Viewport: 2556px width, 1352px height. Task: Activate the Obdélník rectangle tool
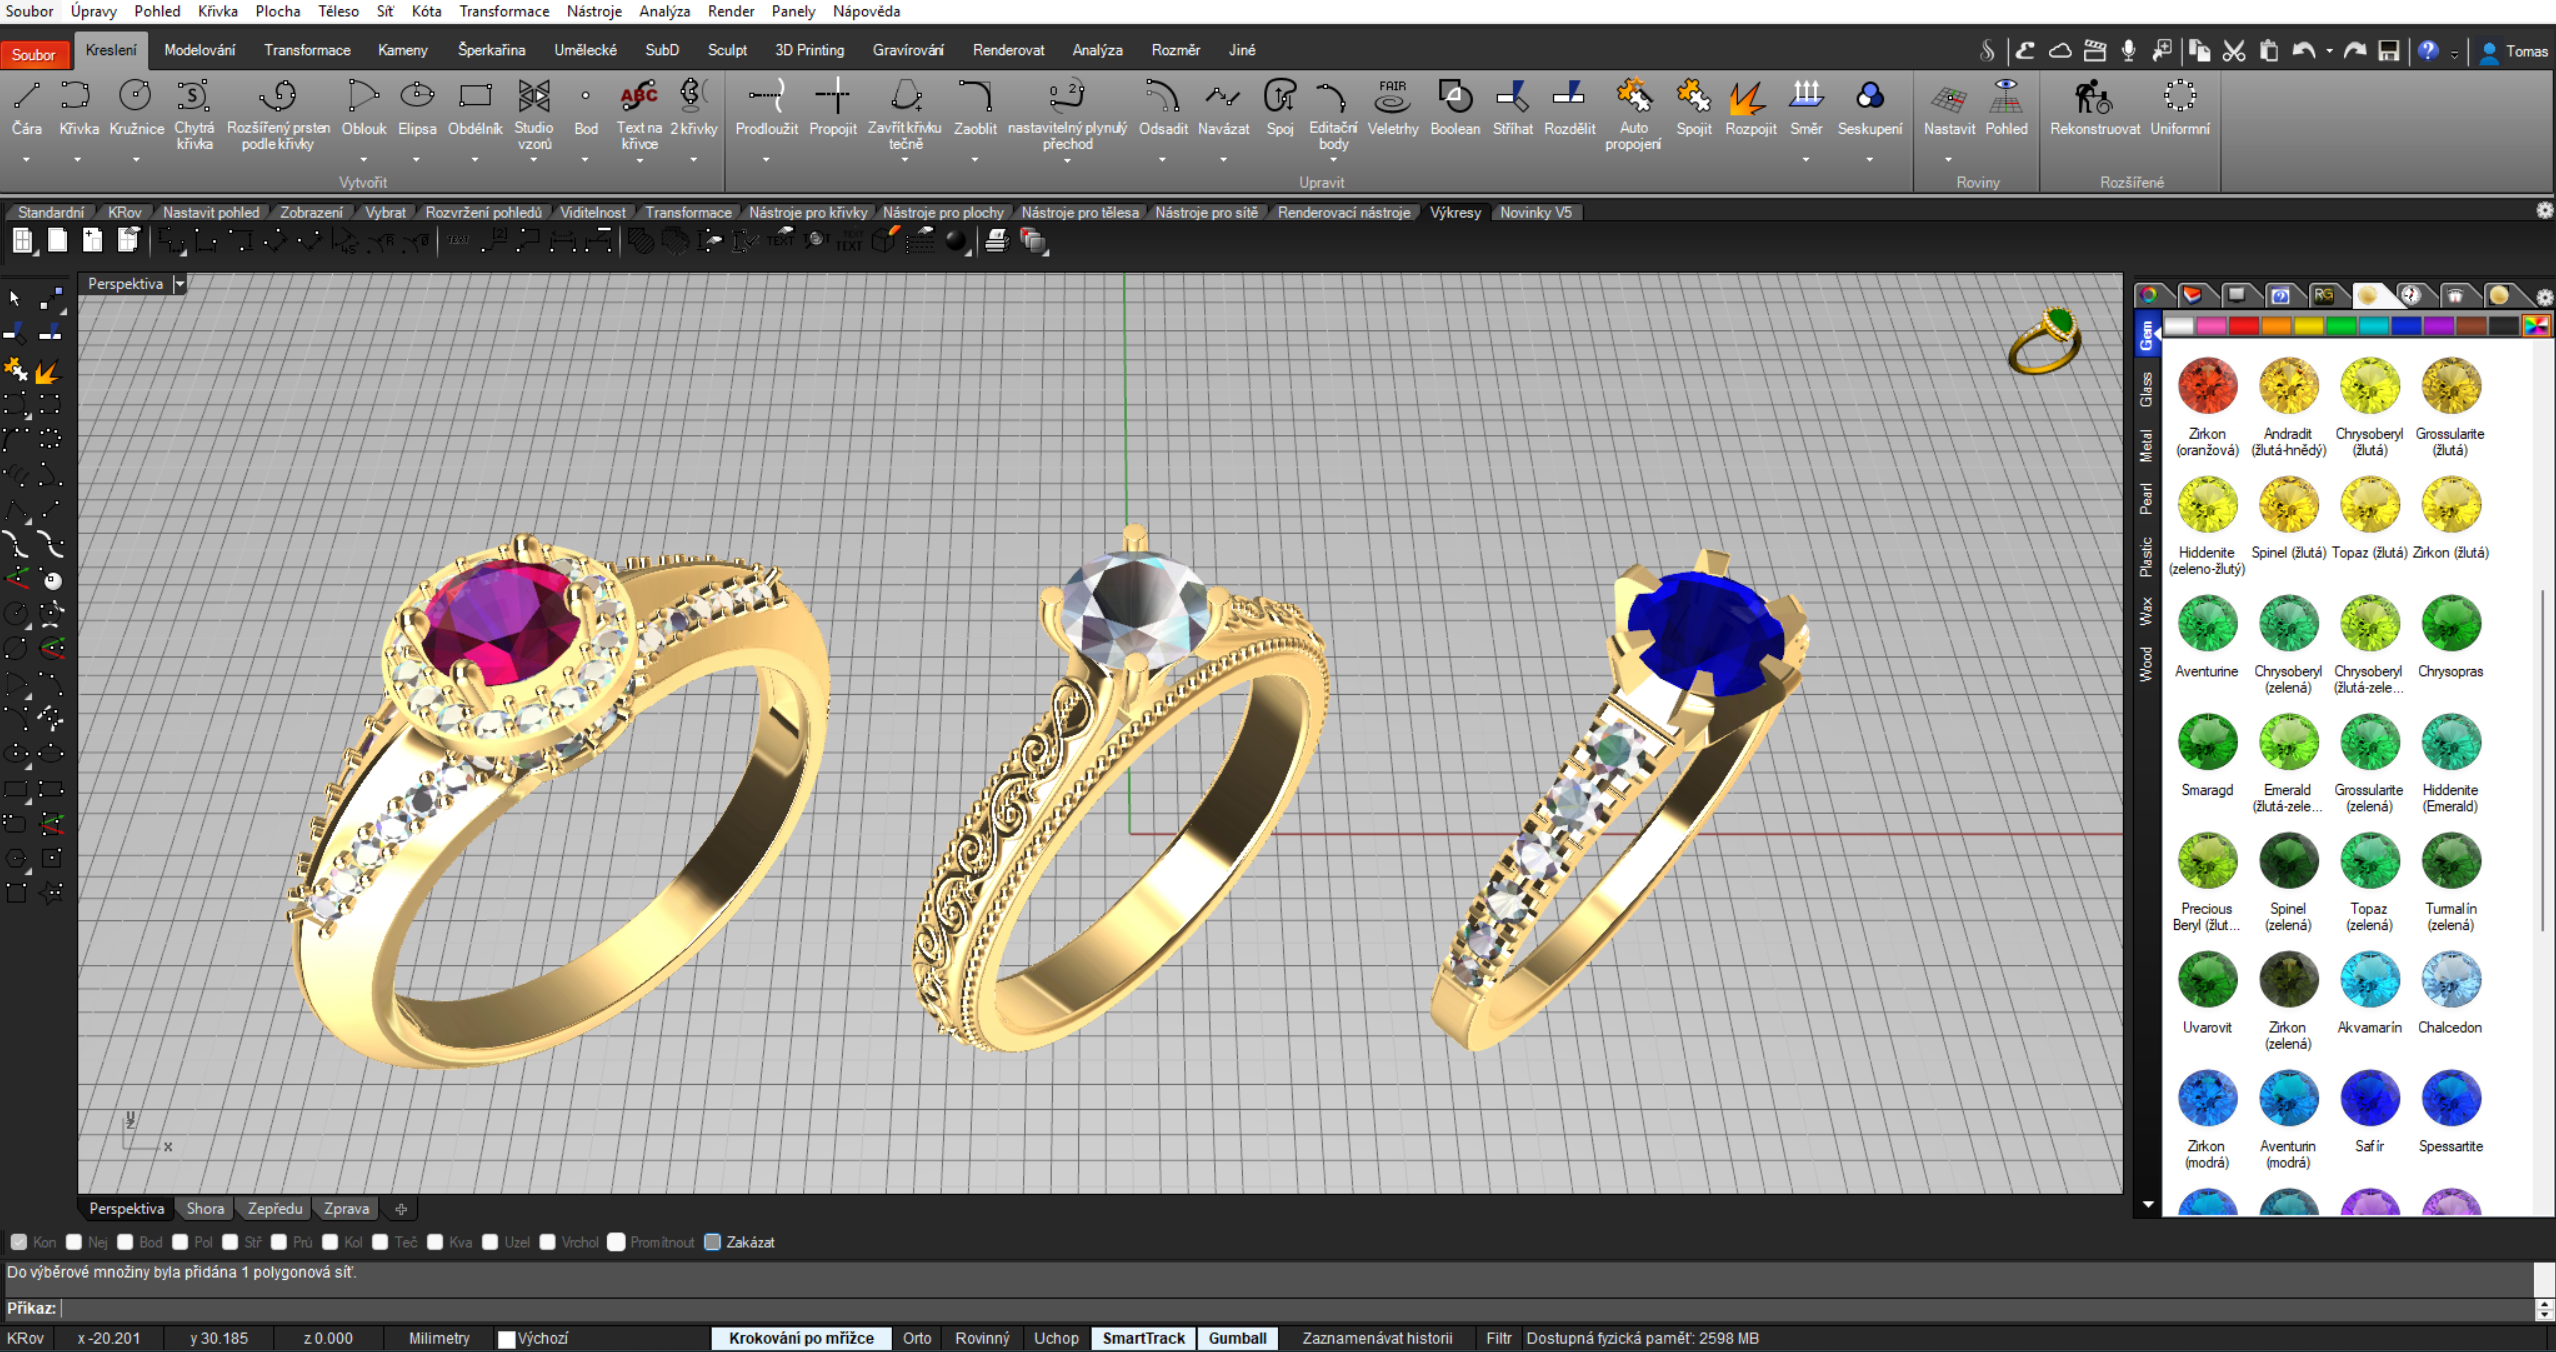point(475,107)
